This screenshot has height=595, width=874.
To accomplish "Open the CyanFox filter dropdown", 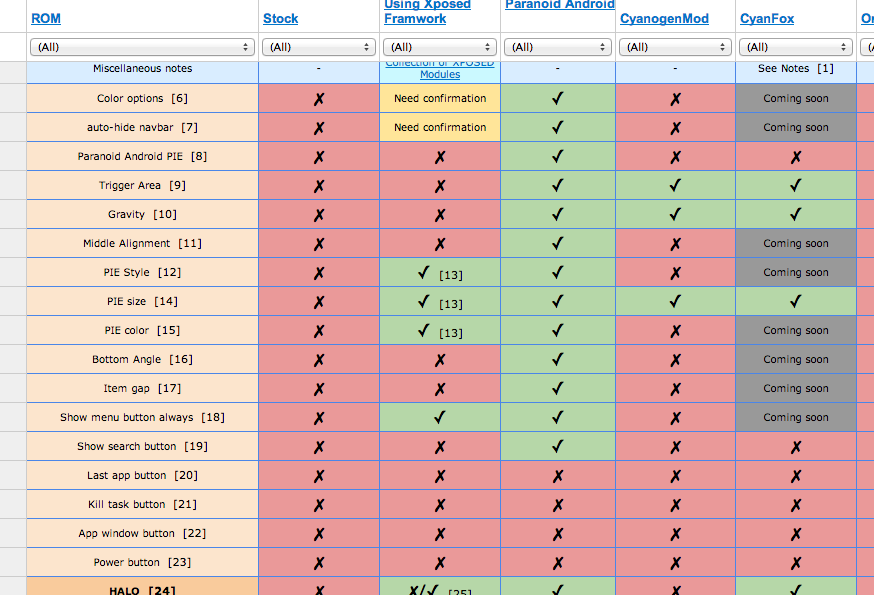I will (x=796, y=47).
